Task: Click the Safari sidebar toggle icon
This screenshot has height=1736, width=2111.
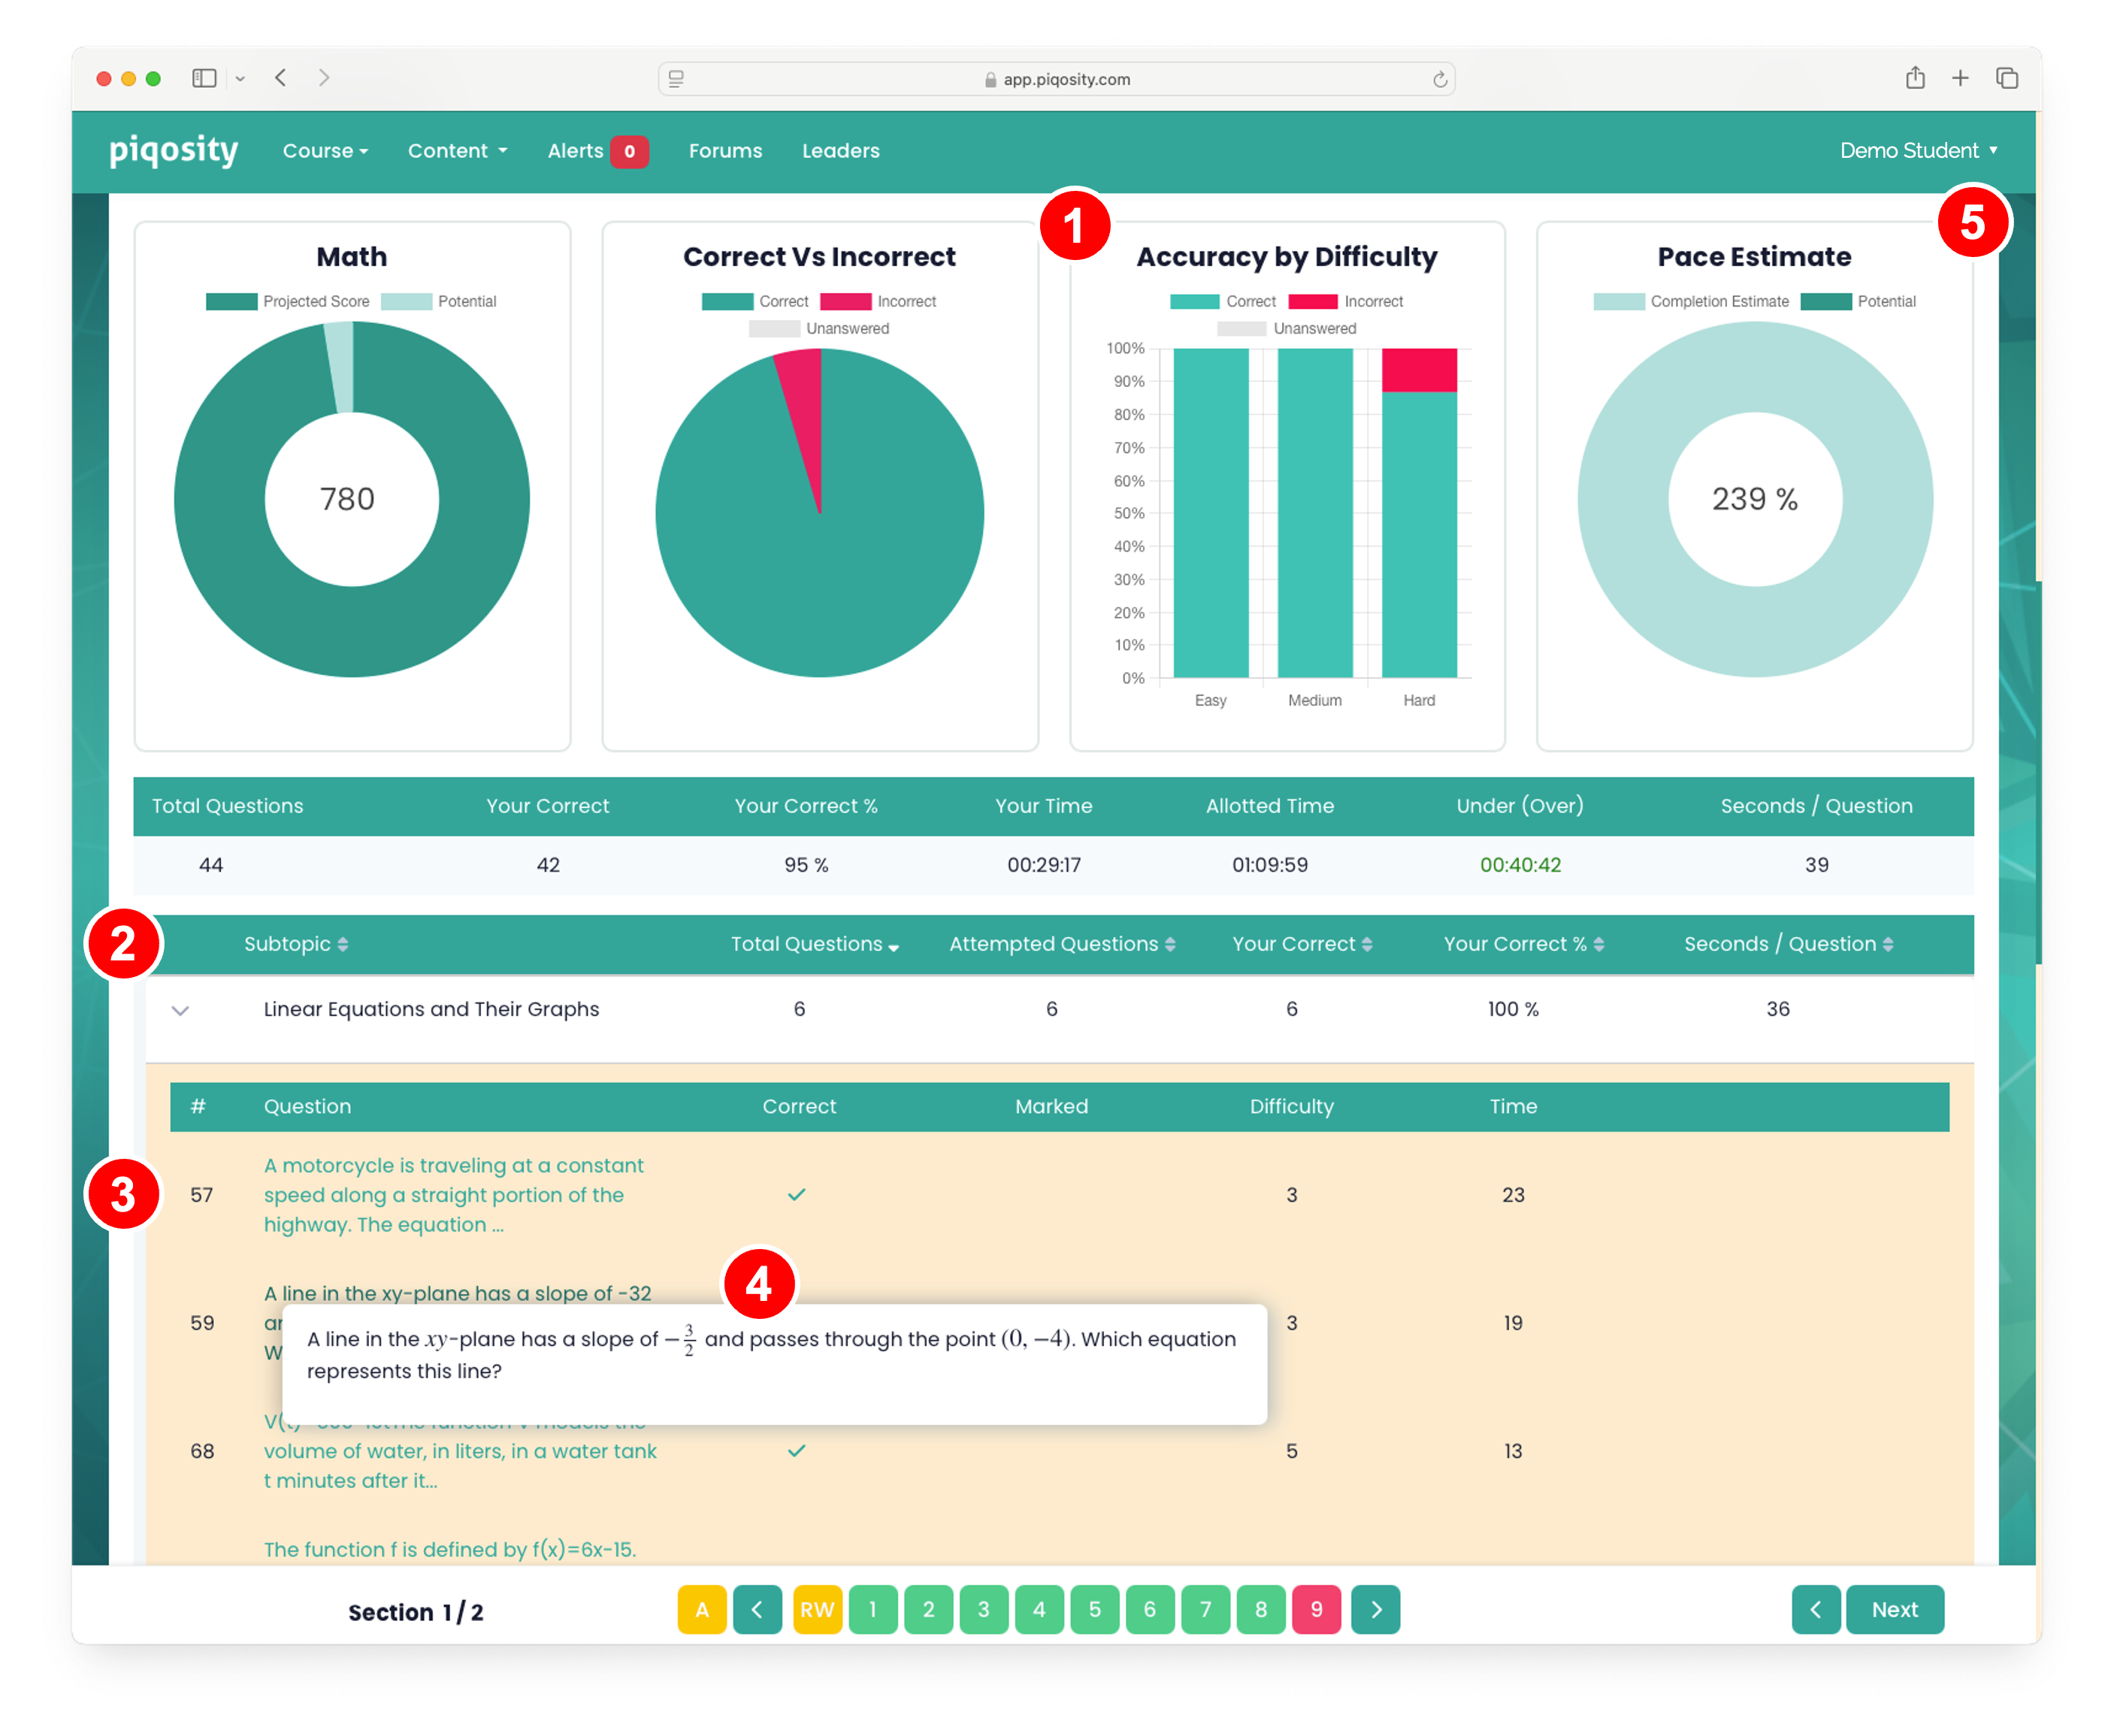Action: point(204,78)
